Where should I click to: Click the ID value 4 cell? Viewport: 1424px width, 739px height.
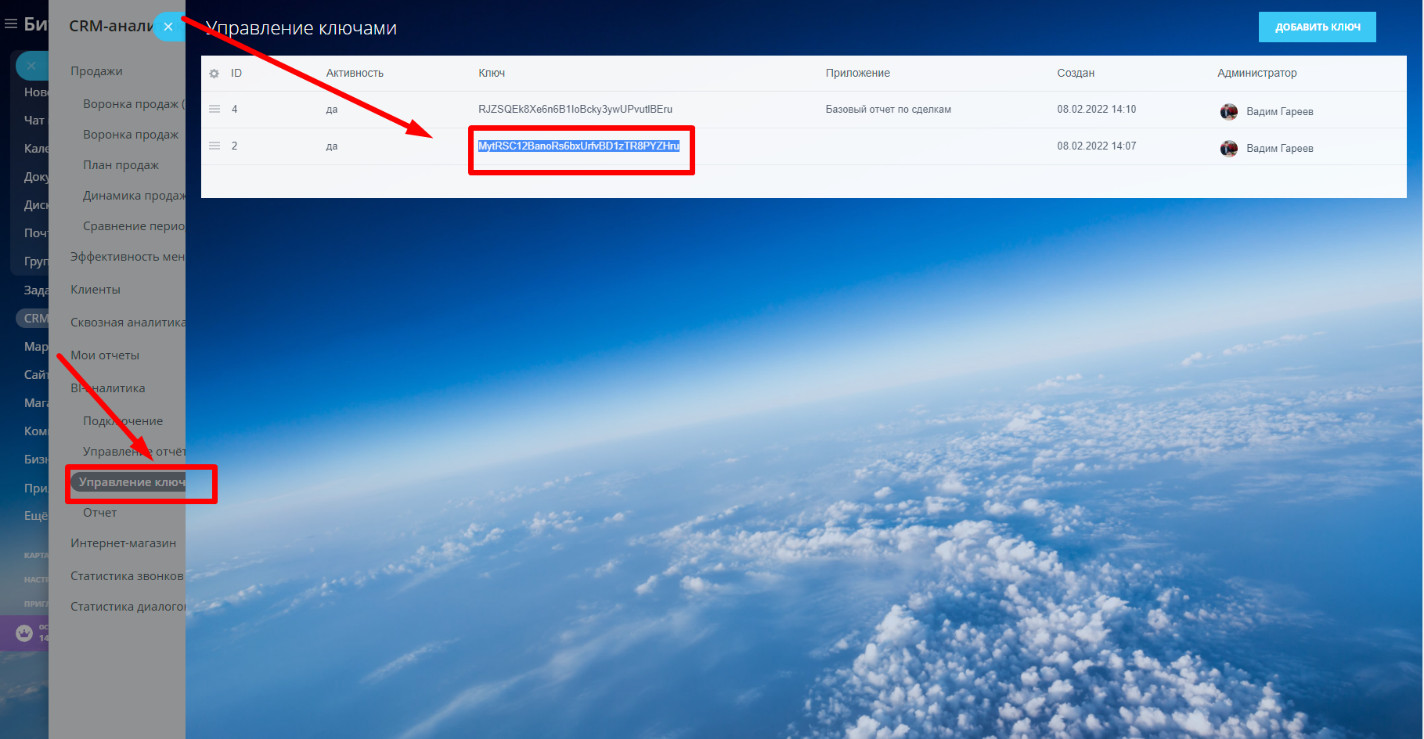point(235,109)
